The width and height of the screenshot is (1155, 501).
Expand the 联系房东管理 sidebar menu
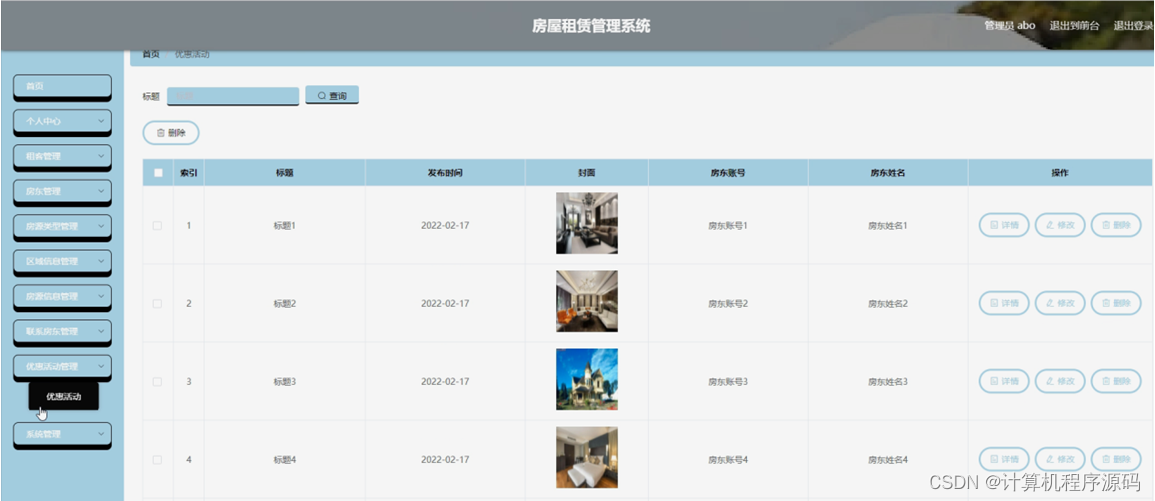click(x=63, y=332)
